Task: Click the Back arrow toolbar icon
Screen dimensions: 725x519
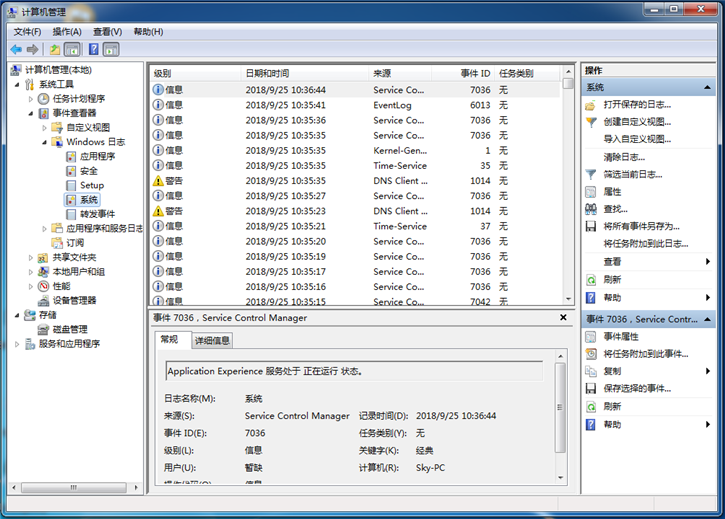Action: pyautogui.click(x=16, y=49)
